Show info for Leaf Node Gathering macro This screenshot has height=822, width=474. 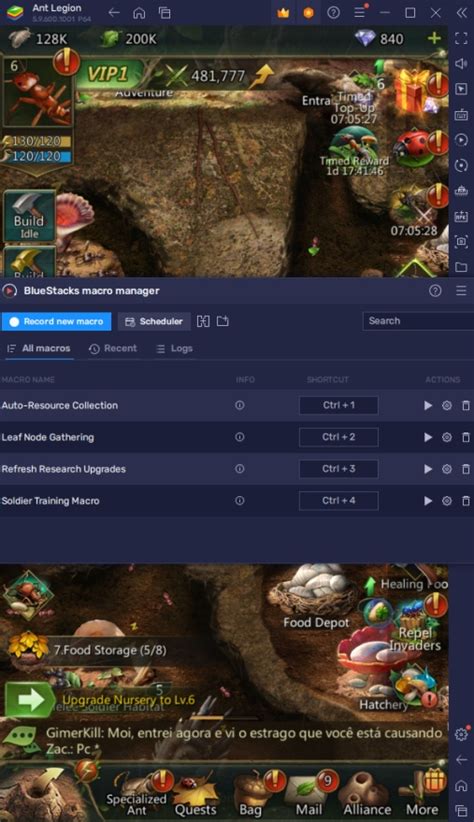pyautogui.click(x=240, y=437)
